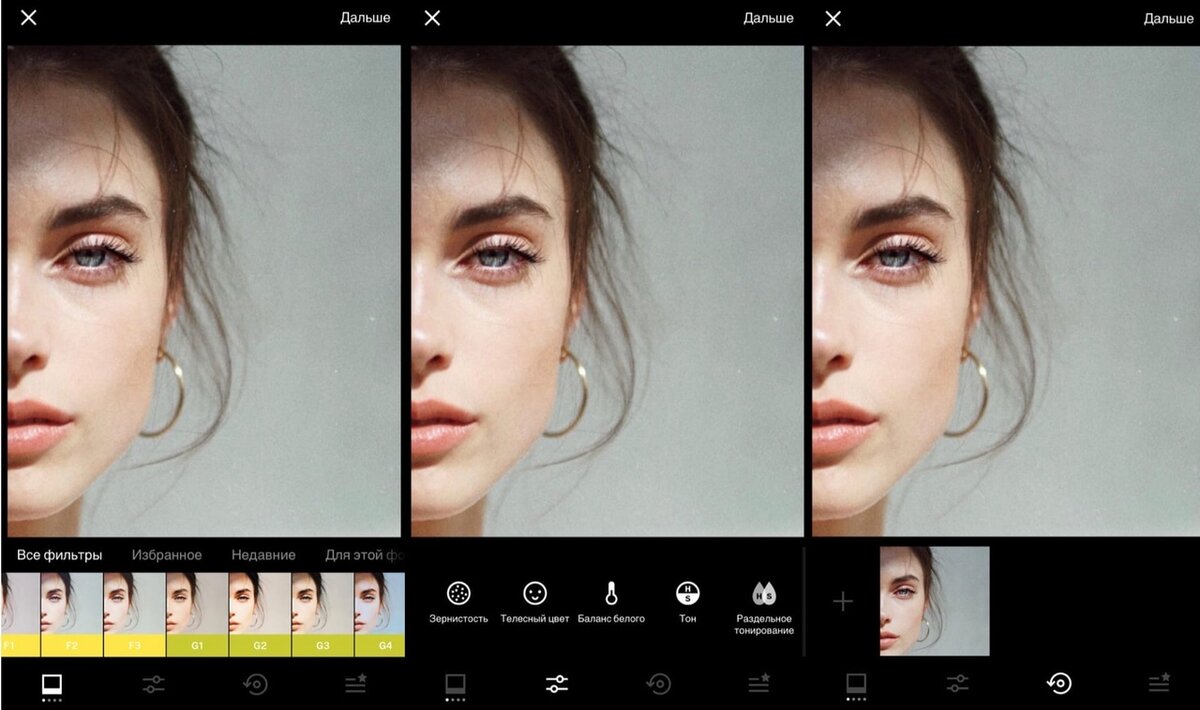Switch to Избранное filters tab

(166, 555)
